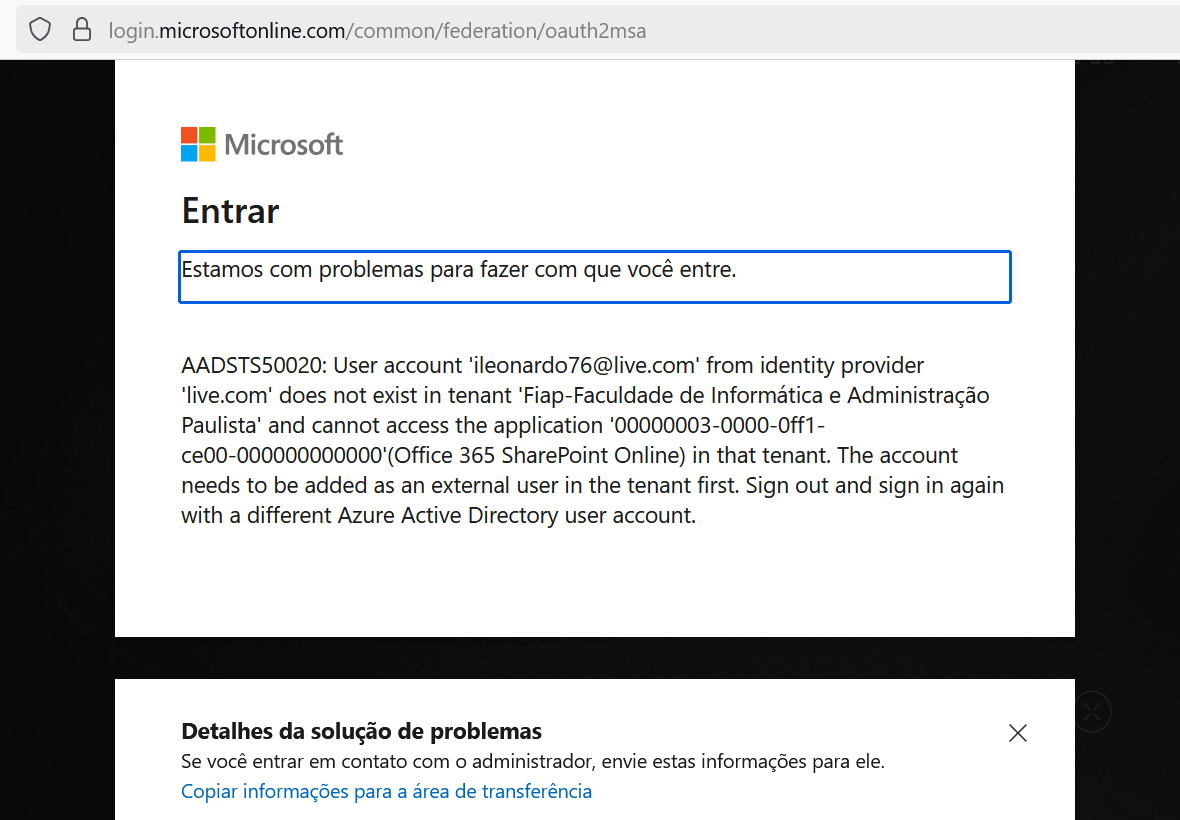Screen dimensions: 1180x820
Task: Click the Microsoft wordmark text
Action: (284, 145)
